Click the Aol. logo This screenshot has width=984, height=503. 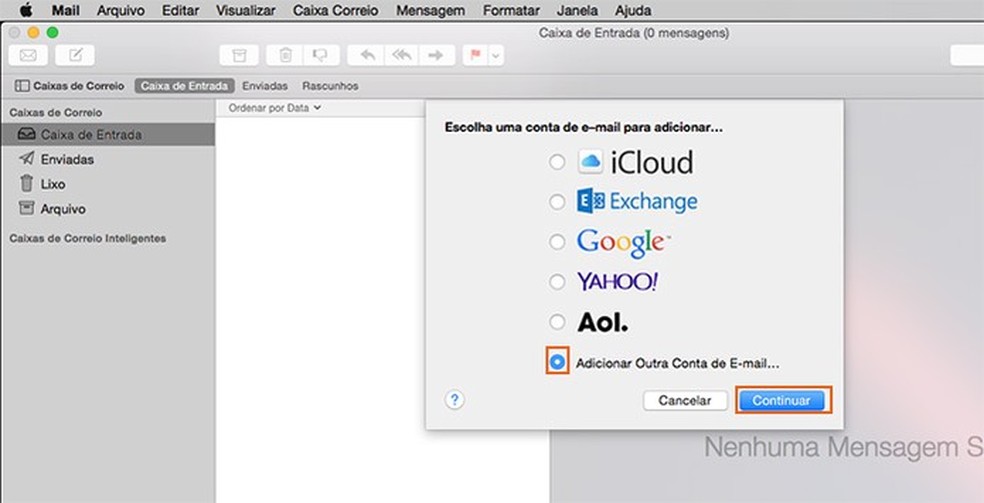pyautogui.click(x=602, y=322)
